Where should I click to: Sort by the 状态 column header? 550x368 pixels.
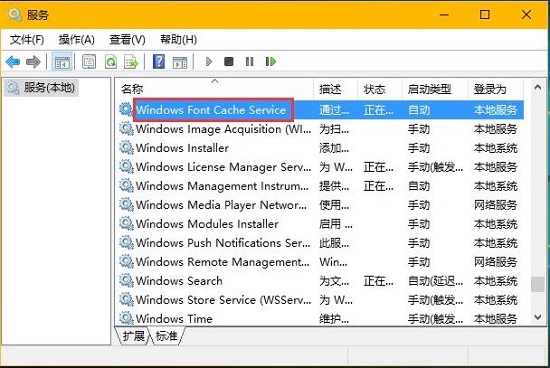pyautogui.click(x=380, y=89)
